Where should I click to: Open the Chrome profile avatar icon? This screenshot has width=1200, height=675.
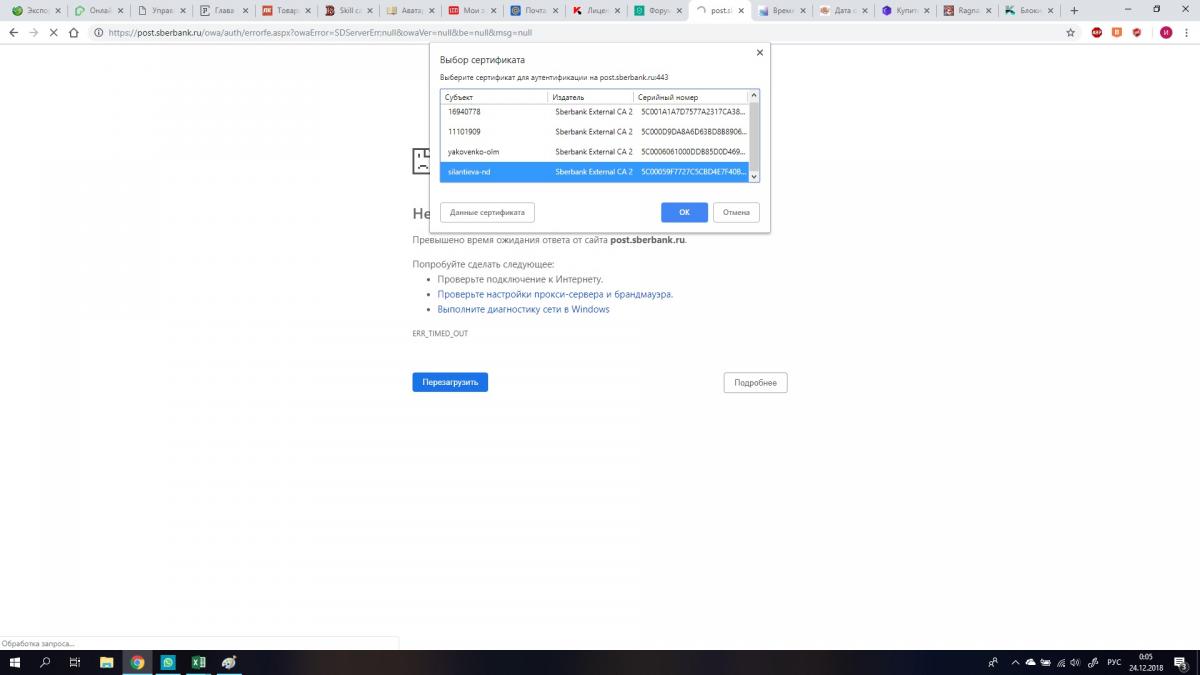tap(1165, 32)
